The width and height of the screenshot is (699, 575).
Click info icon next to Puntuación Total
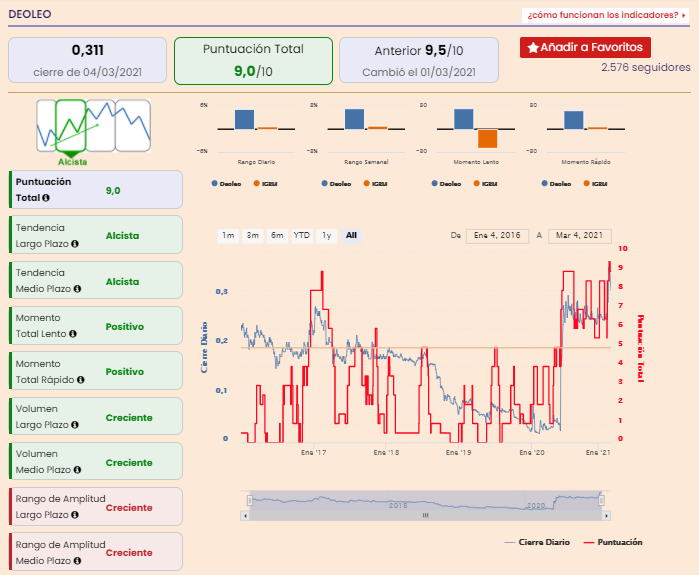coord(46,198)
